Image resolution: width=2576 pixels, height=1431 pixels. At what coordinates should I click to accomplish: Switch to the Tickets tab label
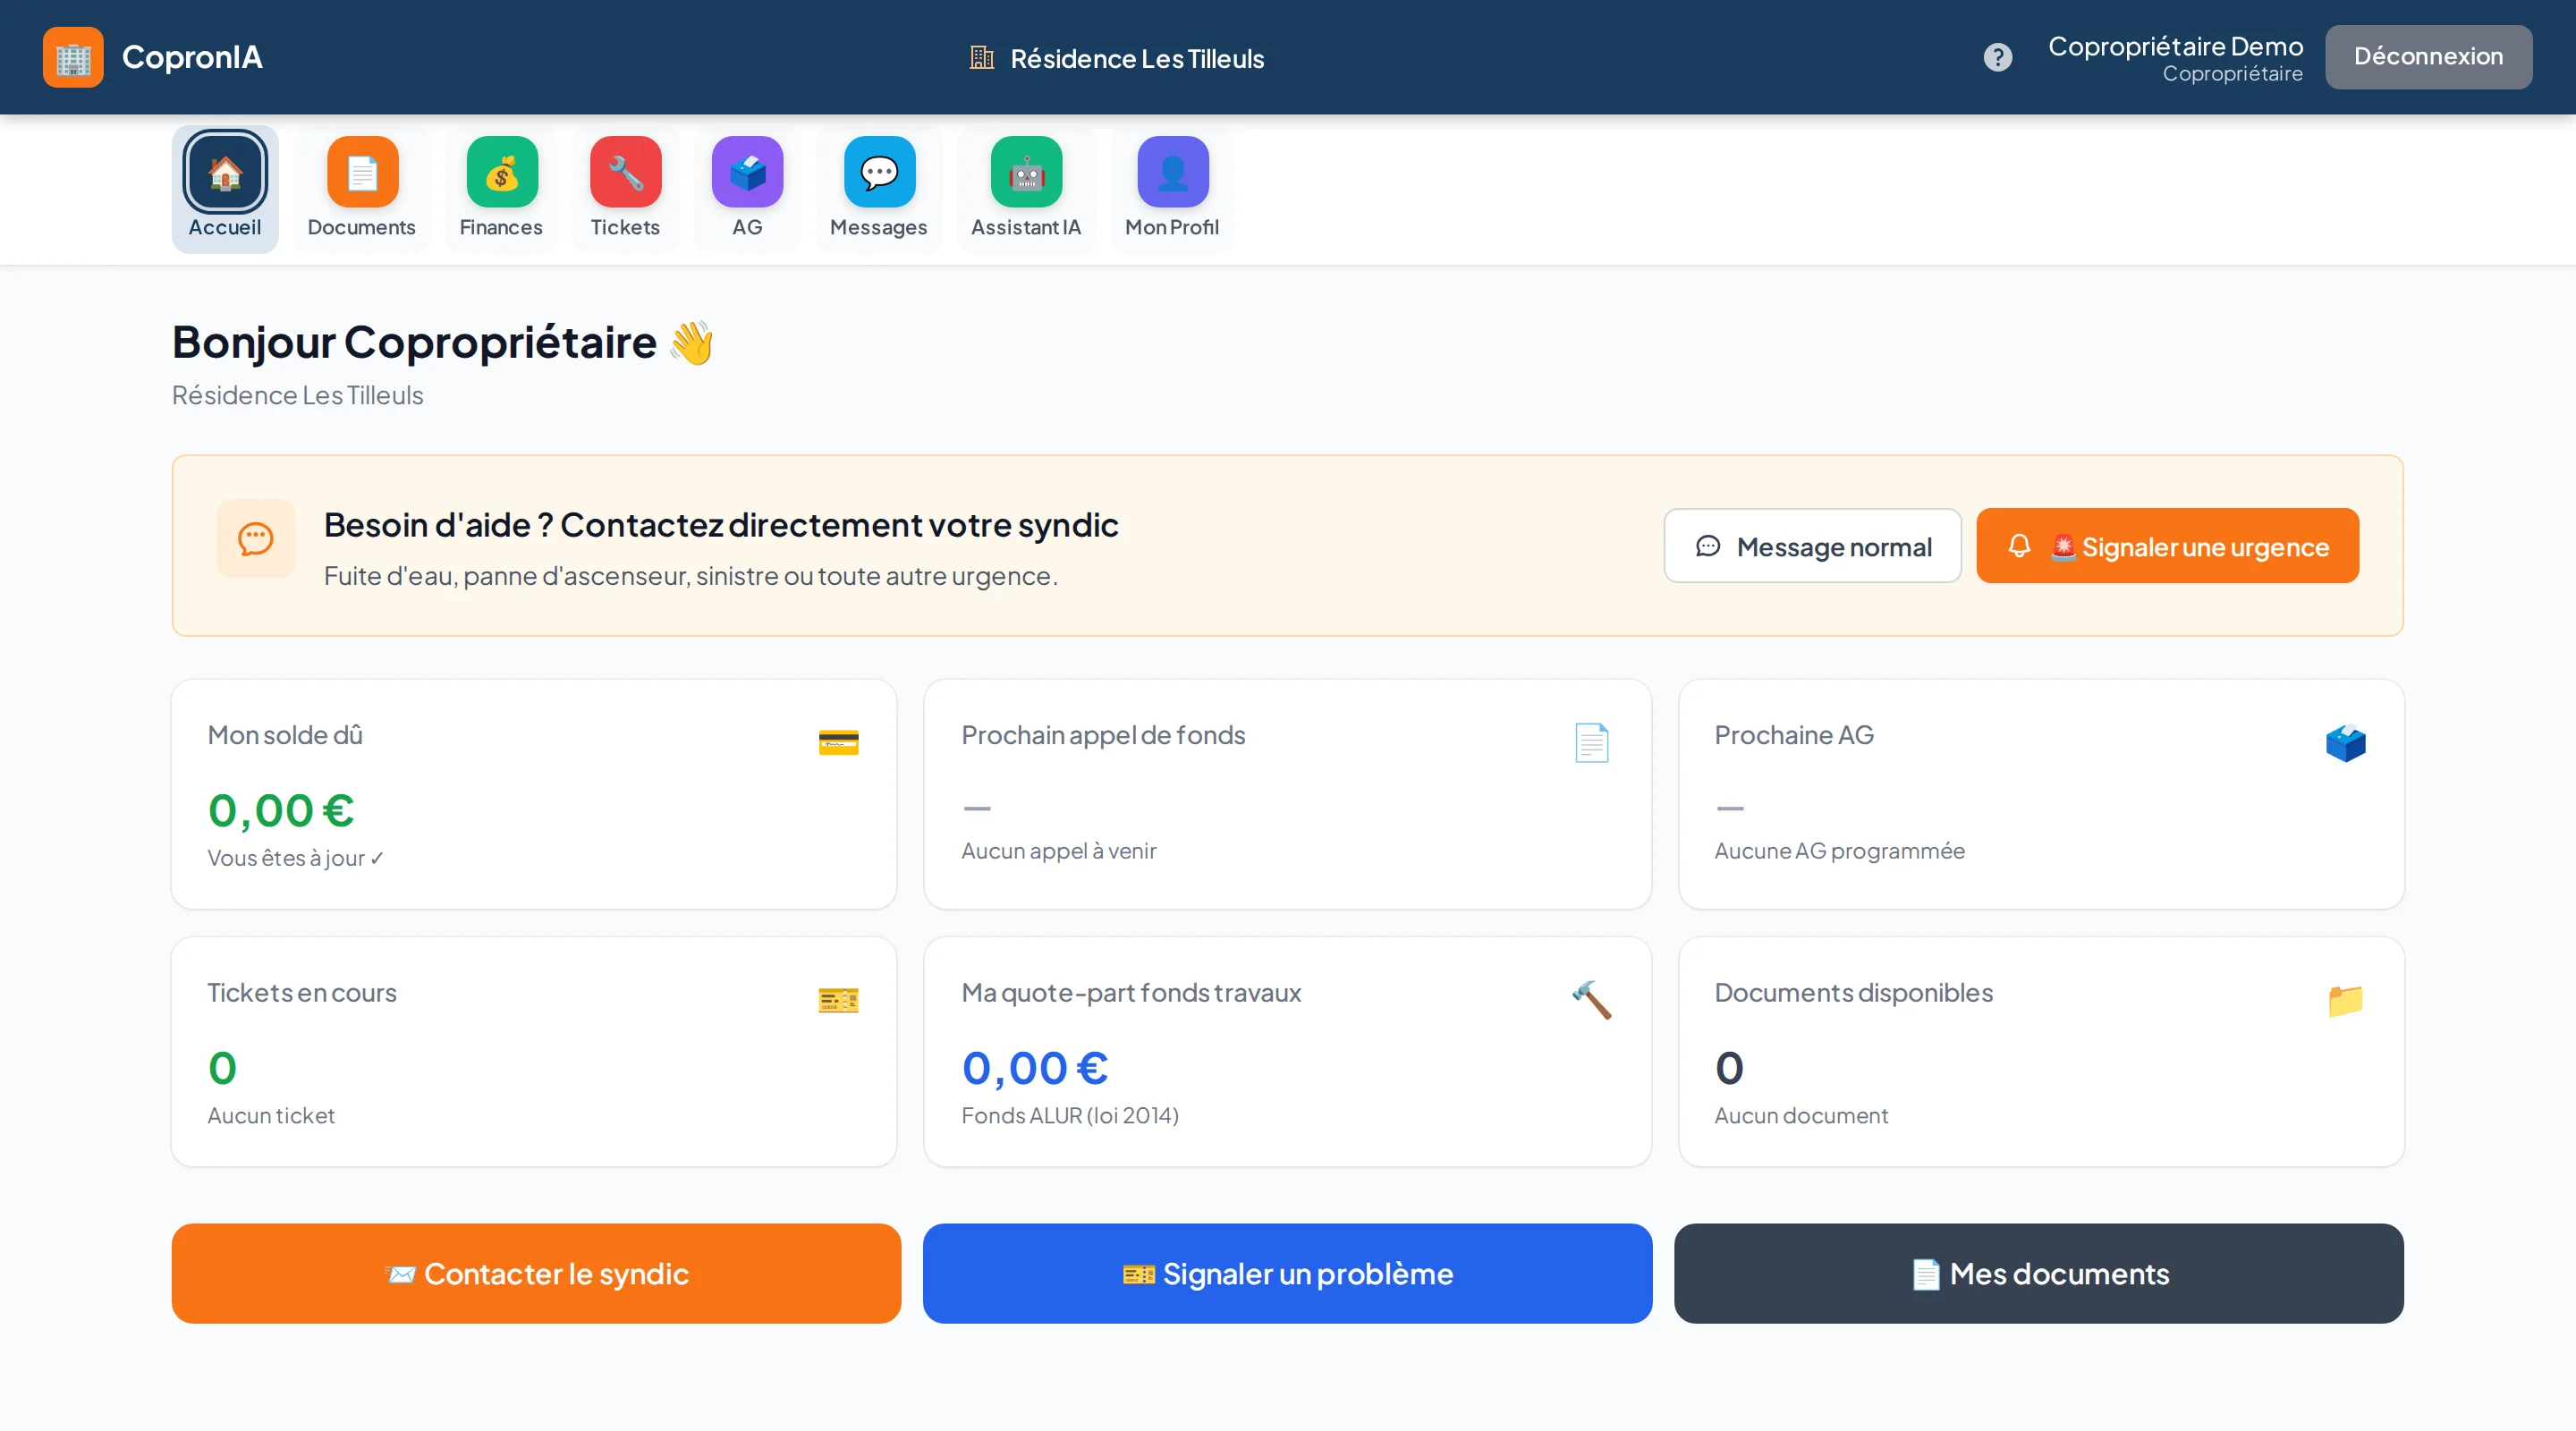click(625, 227)
